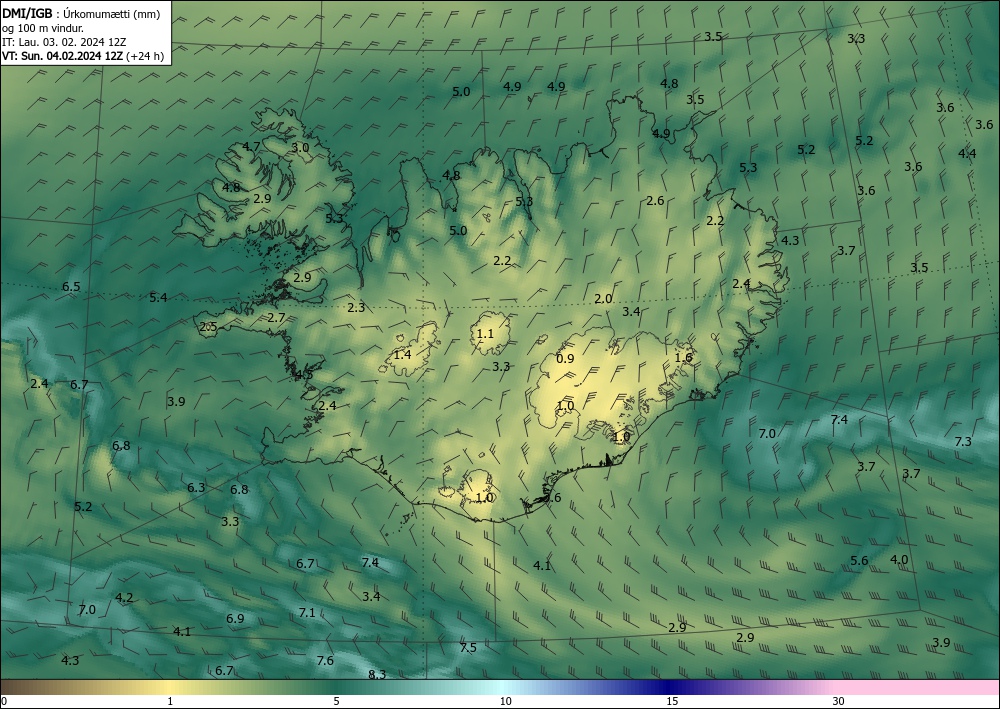The height and width of the screenshot is (709, 1000).
Task: Click the 6.3 value off the southwest coast
Action: point(196,488)
